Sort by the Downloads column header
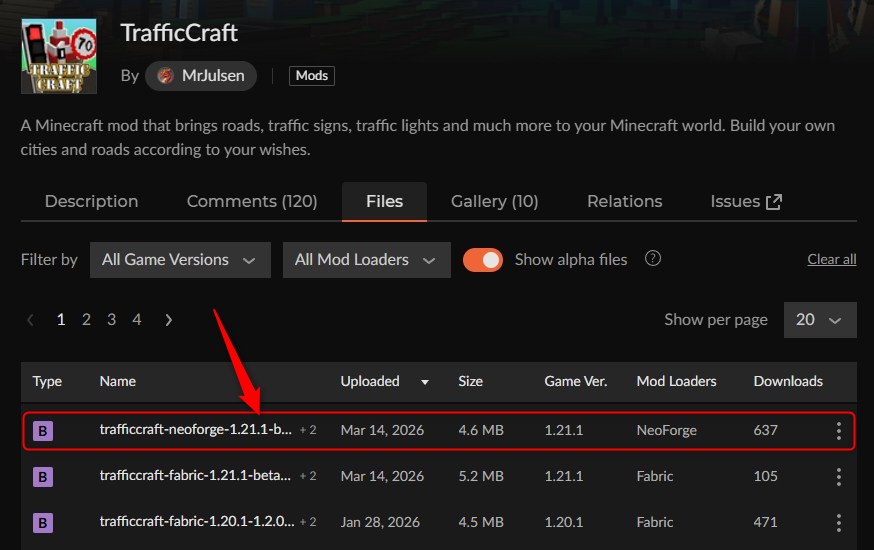Viewport: 874px width, 550px height. point(788,381)
